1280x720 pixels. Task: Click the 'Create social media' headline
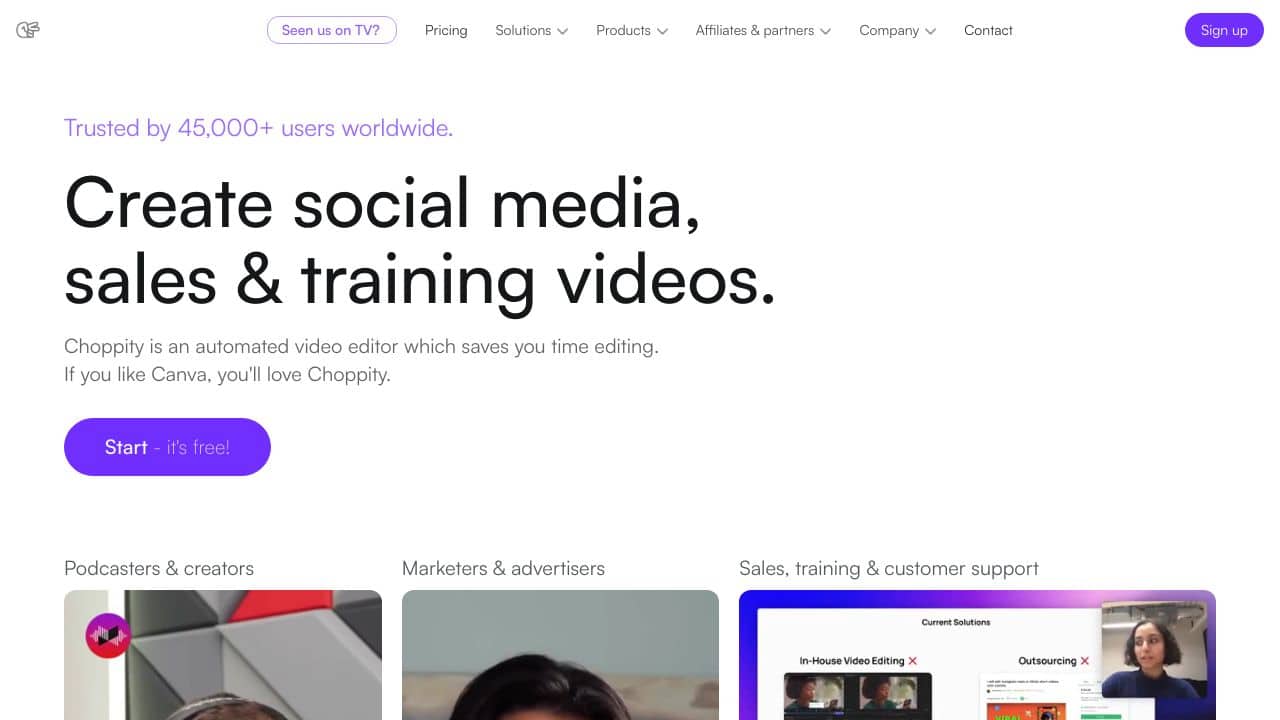point(382,203)
